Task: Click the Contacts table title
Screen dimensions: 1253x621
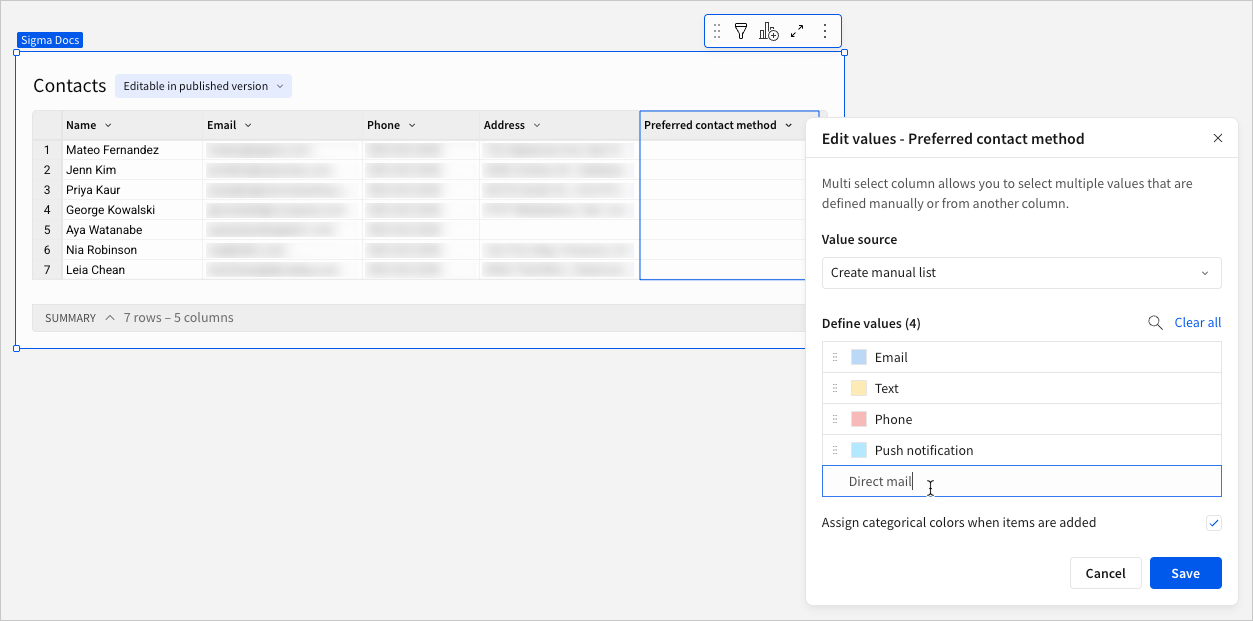Action: (x=70, y=86)
